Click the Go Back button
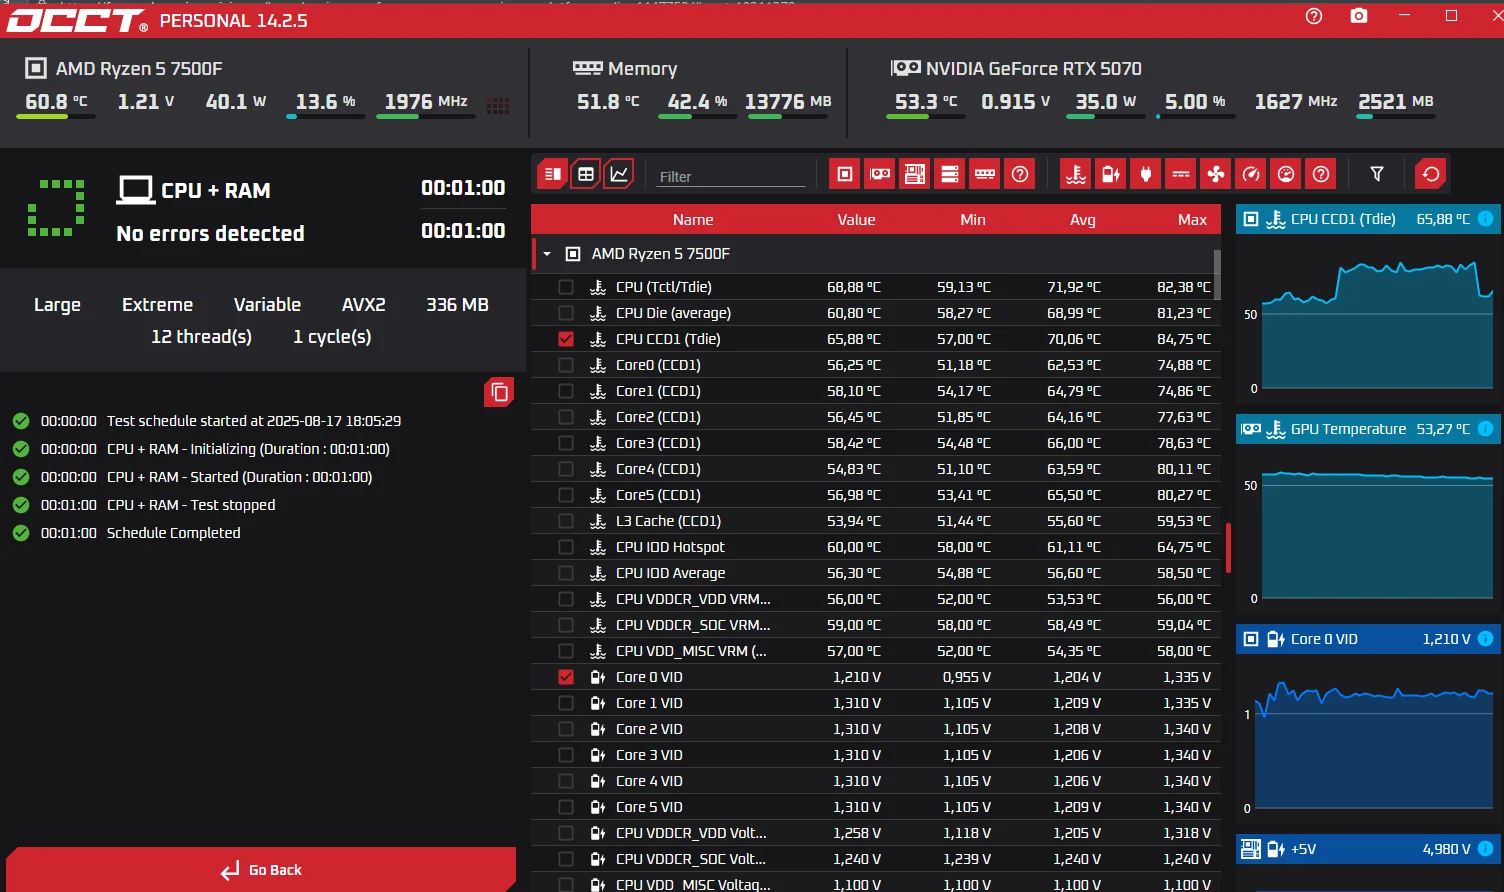This screenshot has height=892, width=1504. click(x=261, y=870)
